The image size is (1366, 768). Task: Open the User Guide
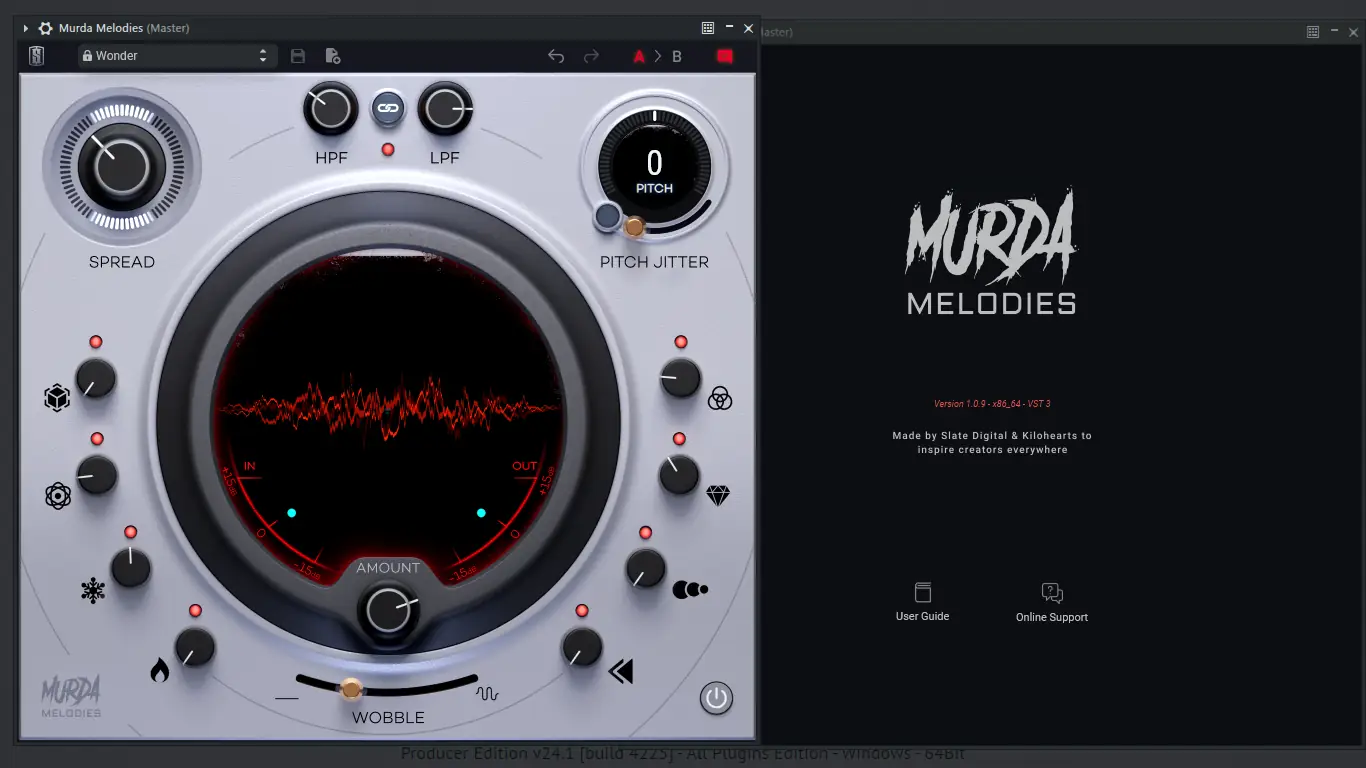click(922, 602)
